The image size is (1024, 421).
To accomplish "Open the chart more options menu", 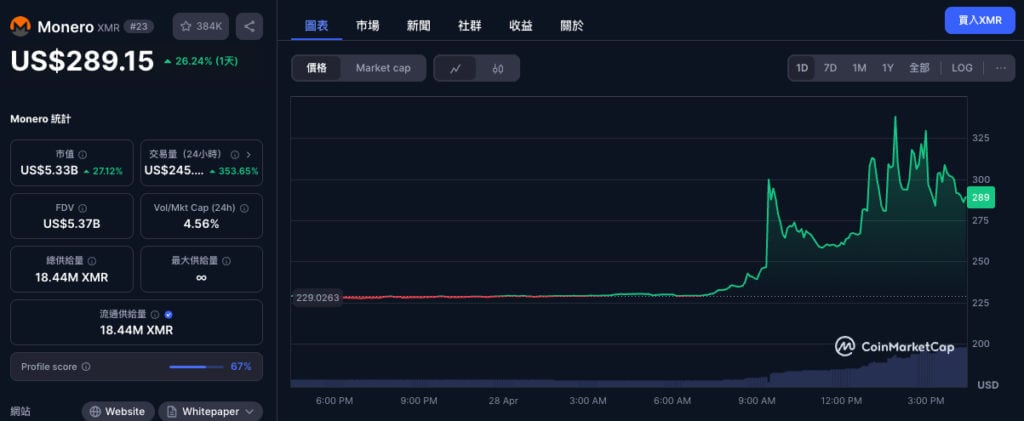I will [x=998, y=68].
